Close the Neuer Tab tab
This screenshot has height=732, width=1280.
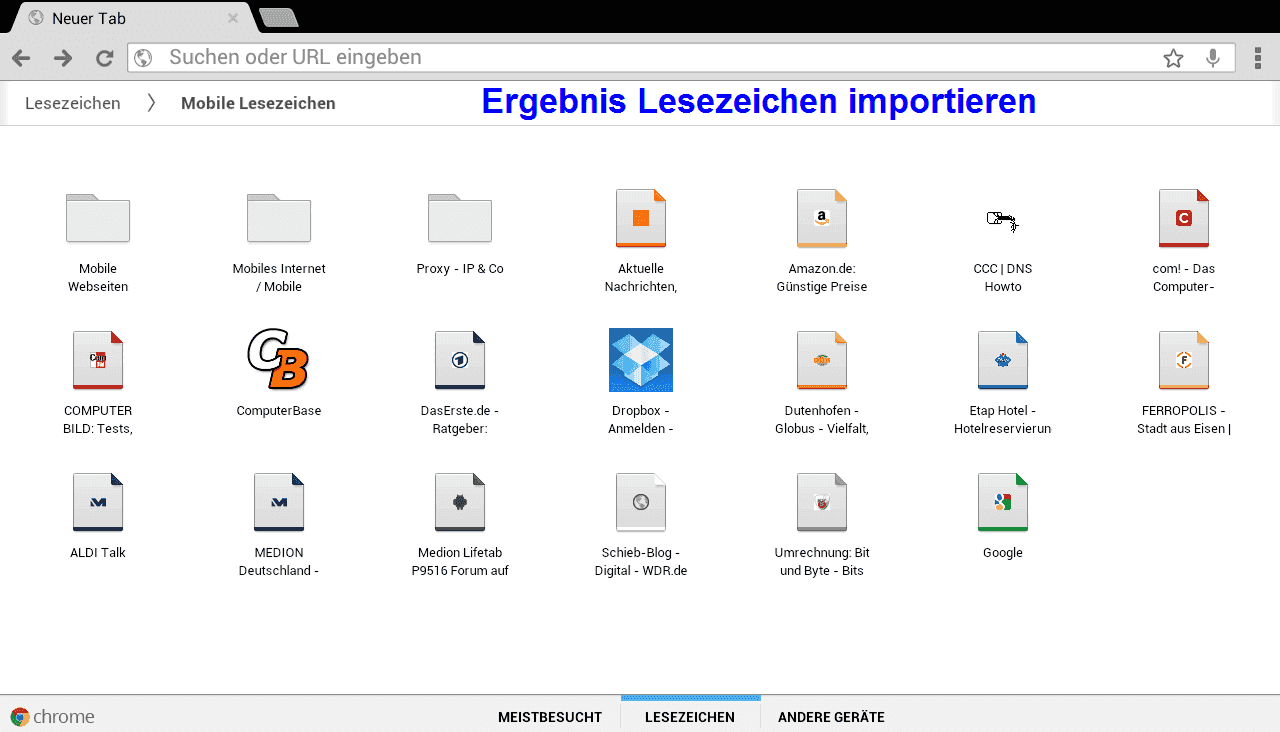tap(233, 18)
